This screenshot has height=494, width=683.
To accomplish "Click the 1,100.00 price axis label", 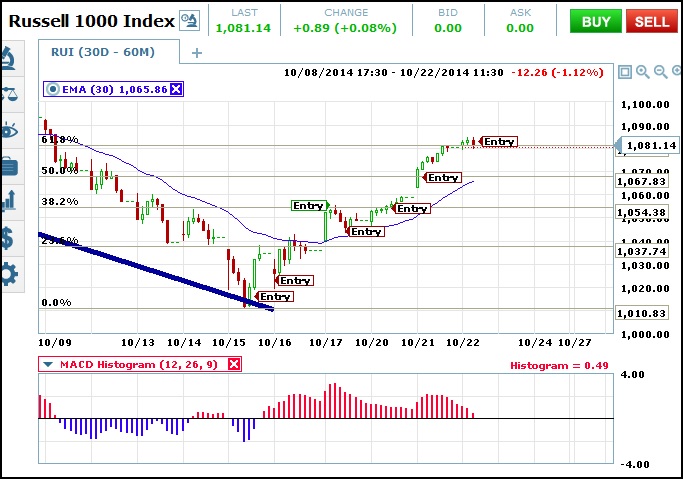I will point(645,104).
